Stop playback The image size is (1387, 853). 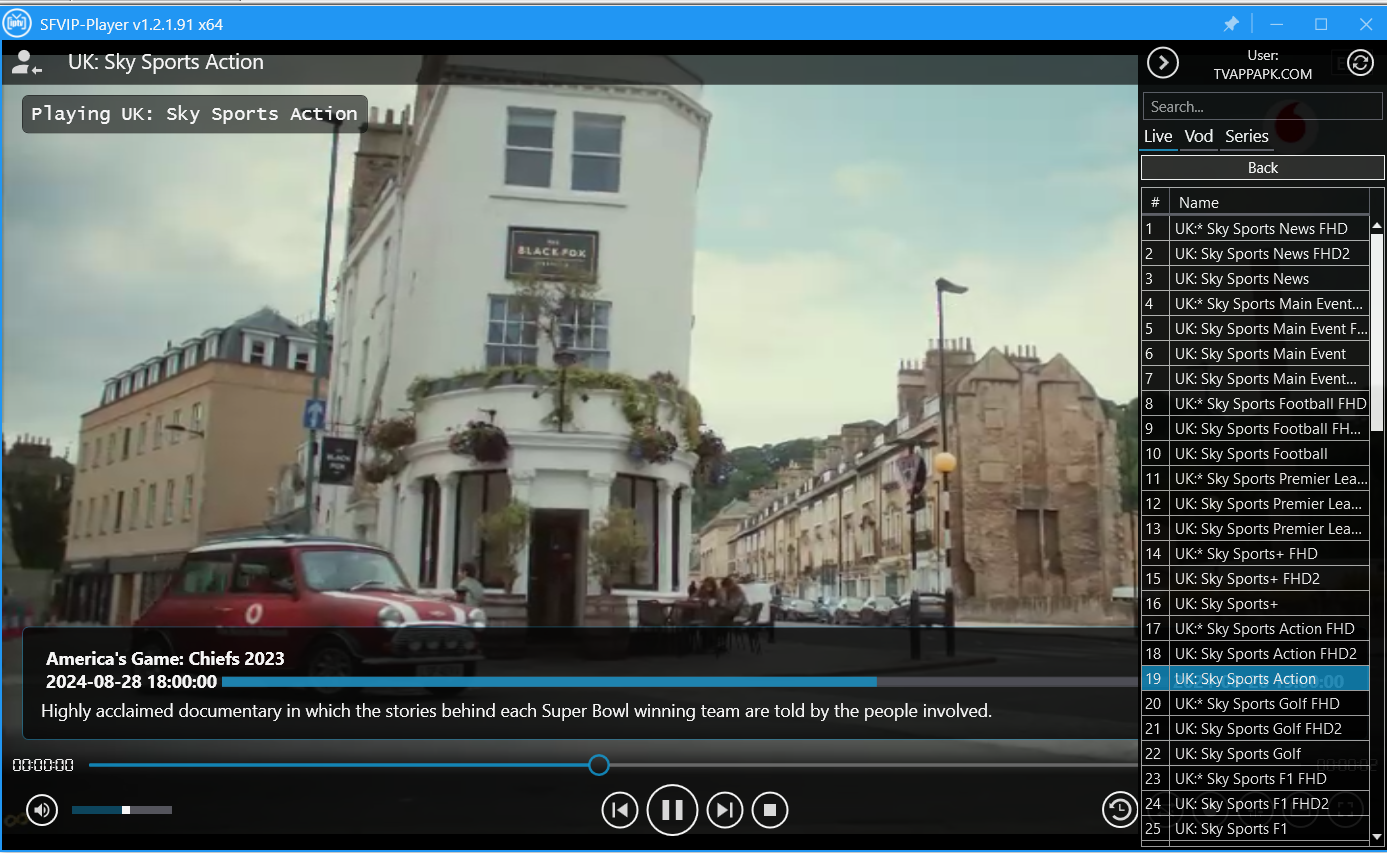pos(770,810)
